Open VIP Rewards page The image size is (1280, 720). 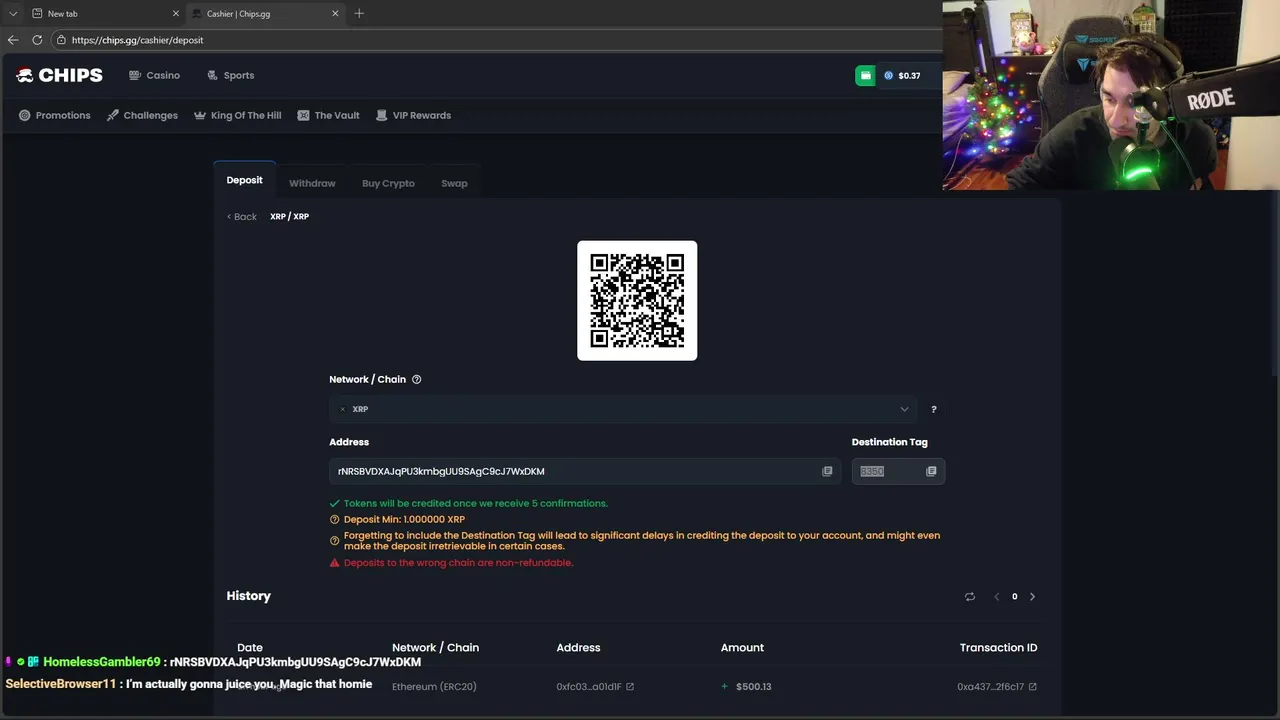click(x=413, y=115)
